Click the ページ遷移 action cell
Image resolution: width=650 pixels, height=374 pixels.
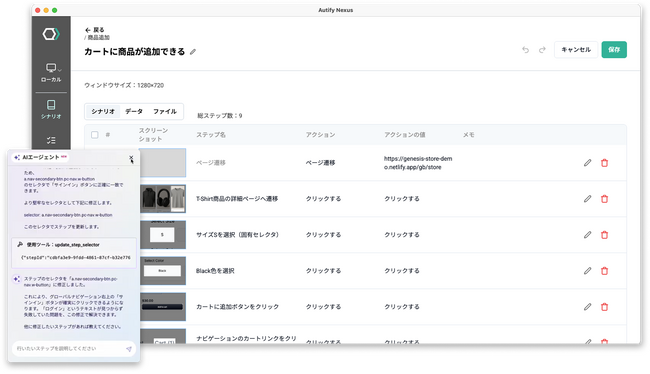pyautogui.click(x=320, y=163)
